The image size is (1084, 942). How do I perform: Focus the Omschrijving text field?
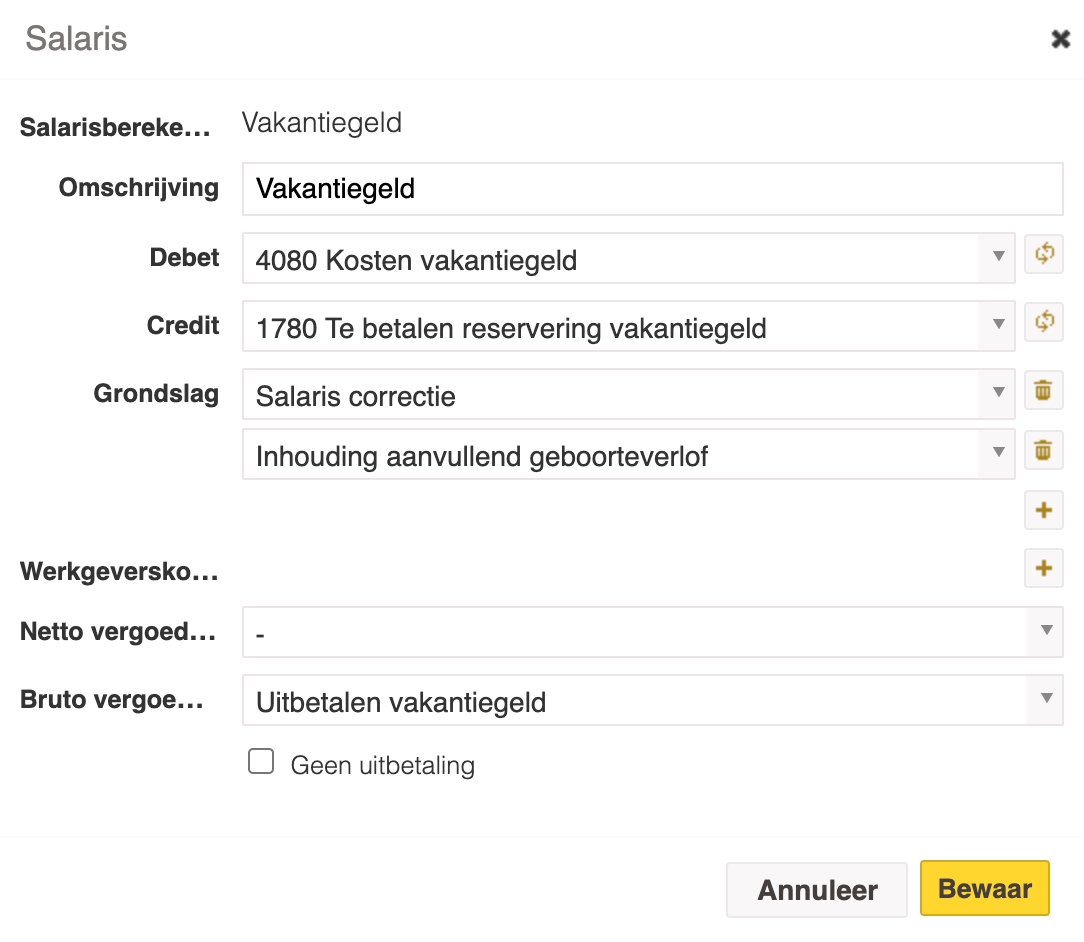[x=653, y=189]
